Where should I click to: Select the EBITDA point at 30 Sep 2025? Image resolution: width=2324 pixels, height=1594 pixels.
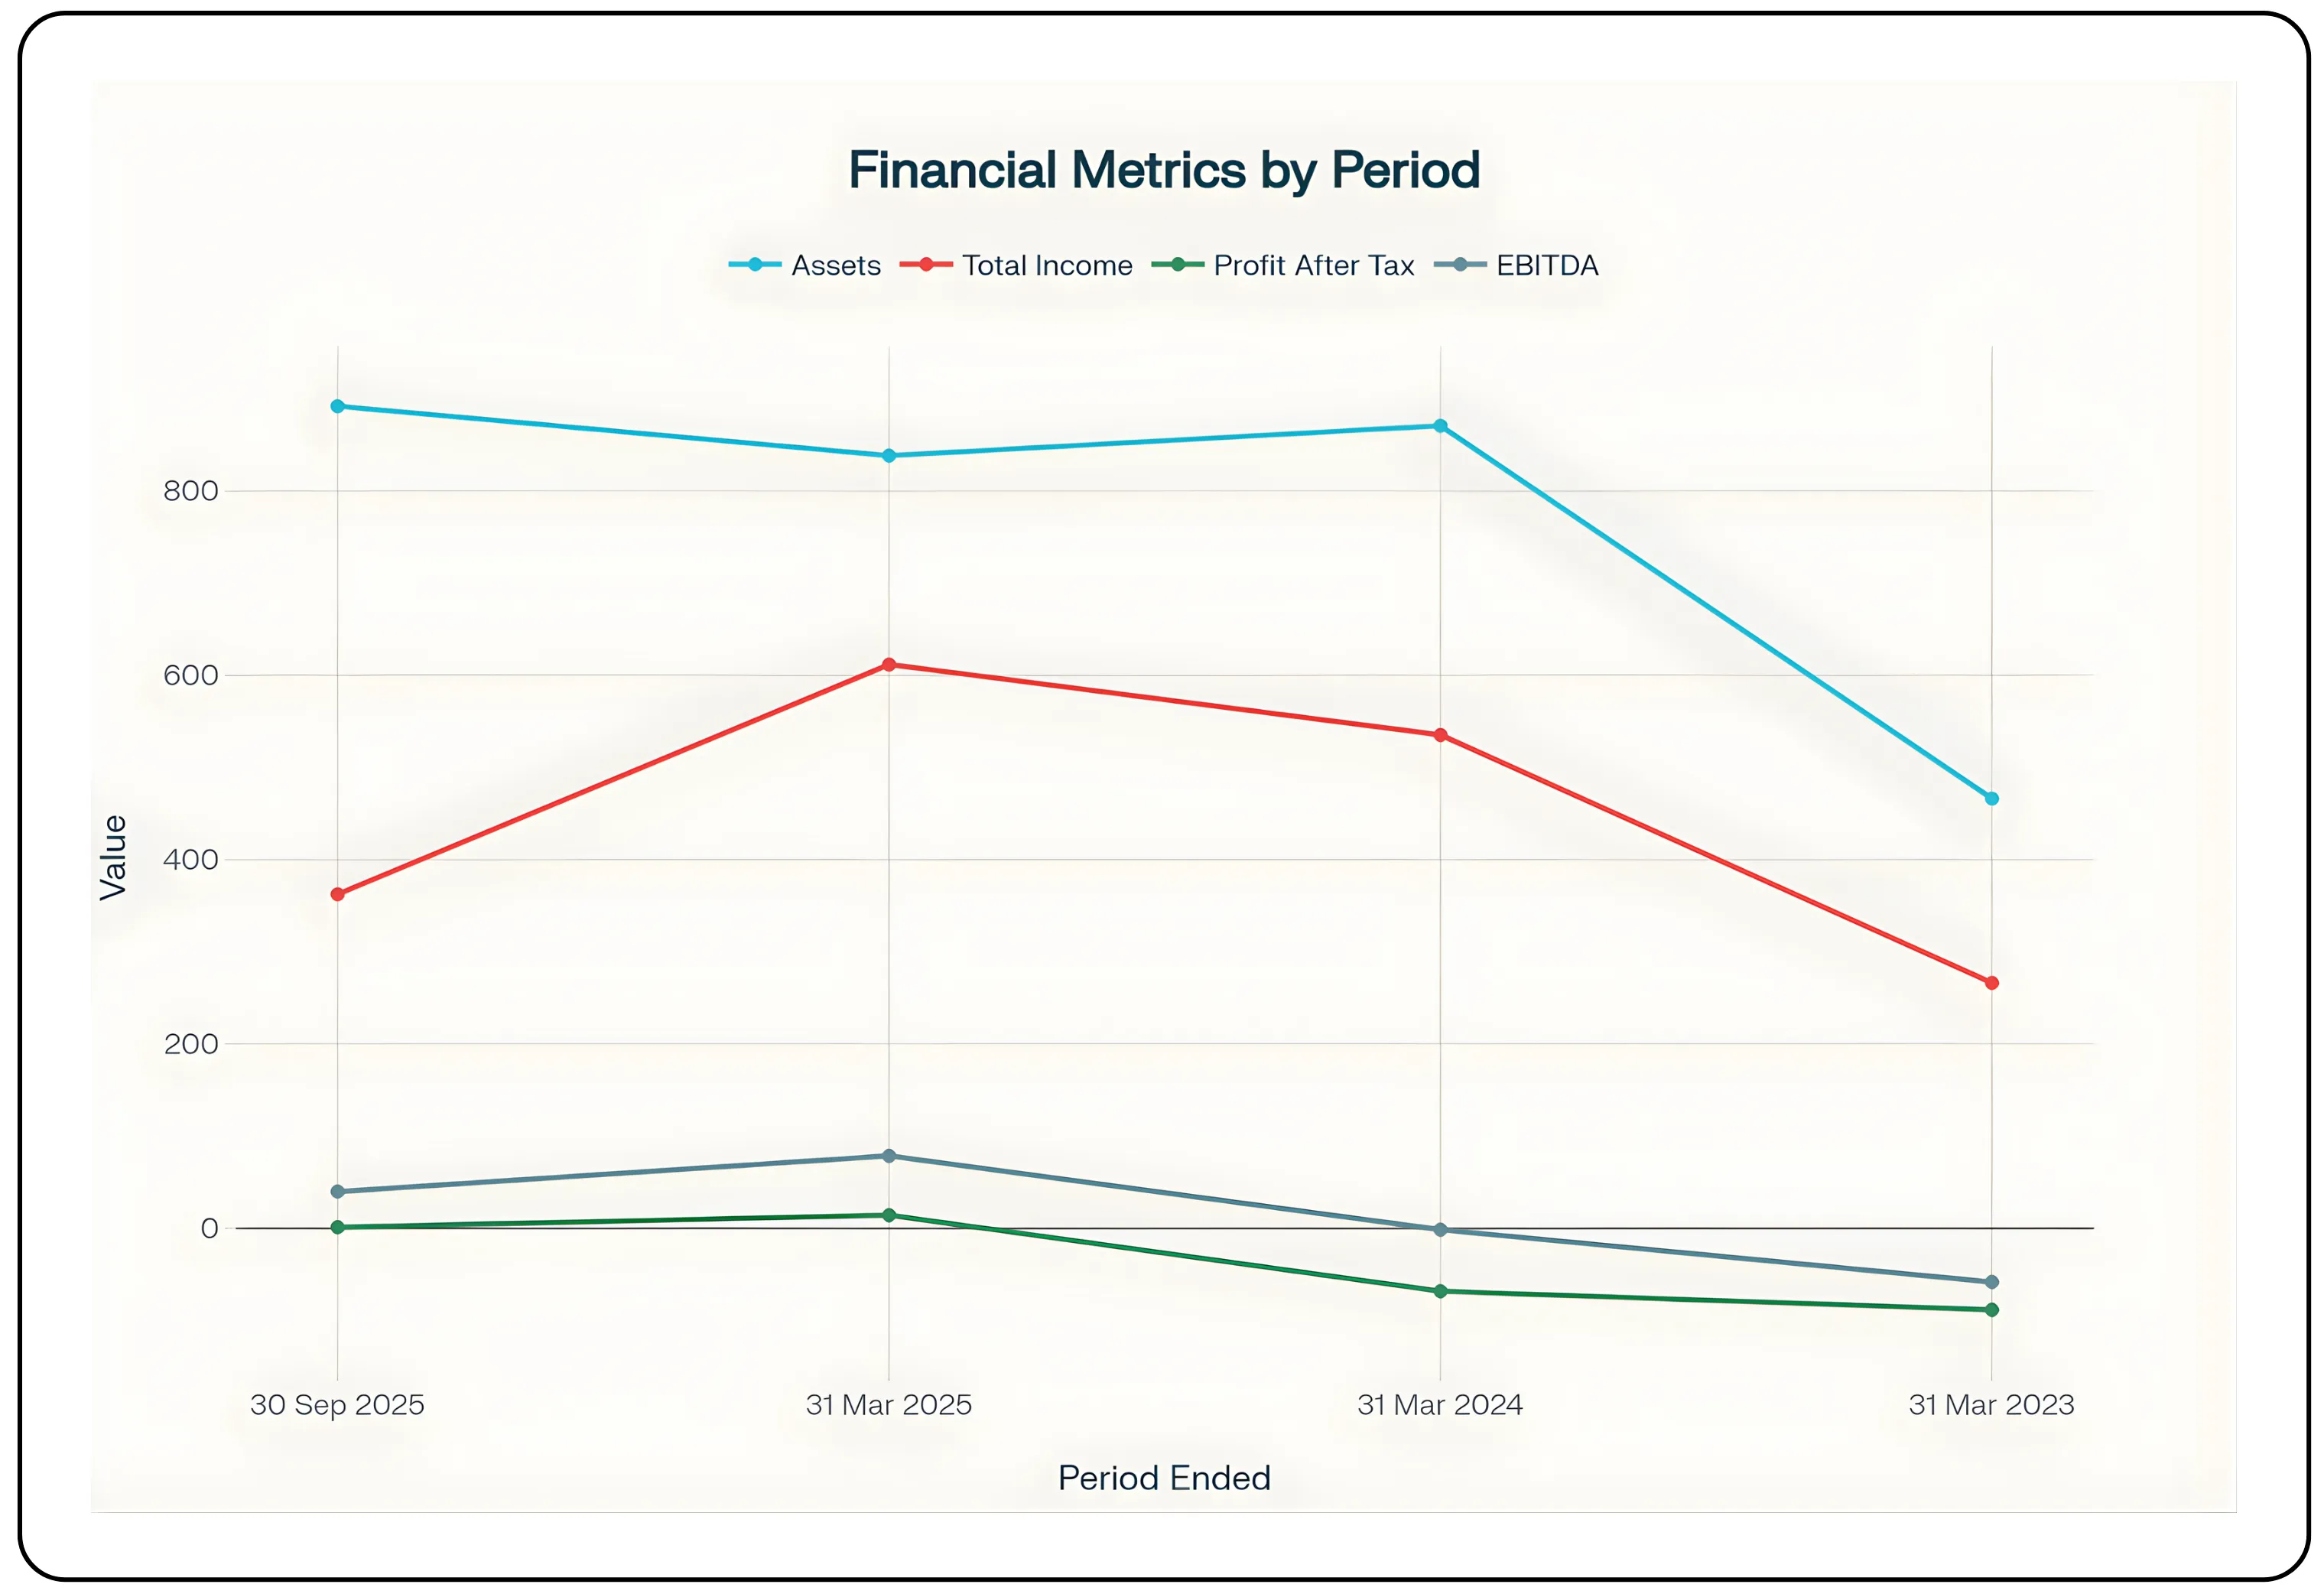[x=338, y=1191]
